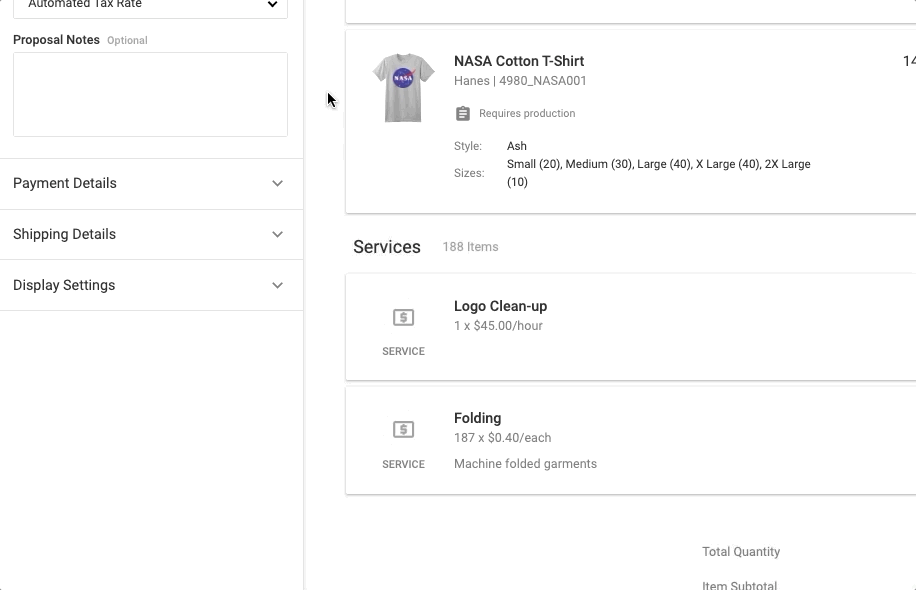Click into the Proposal Notes text area

[150, 94]
